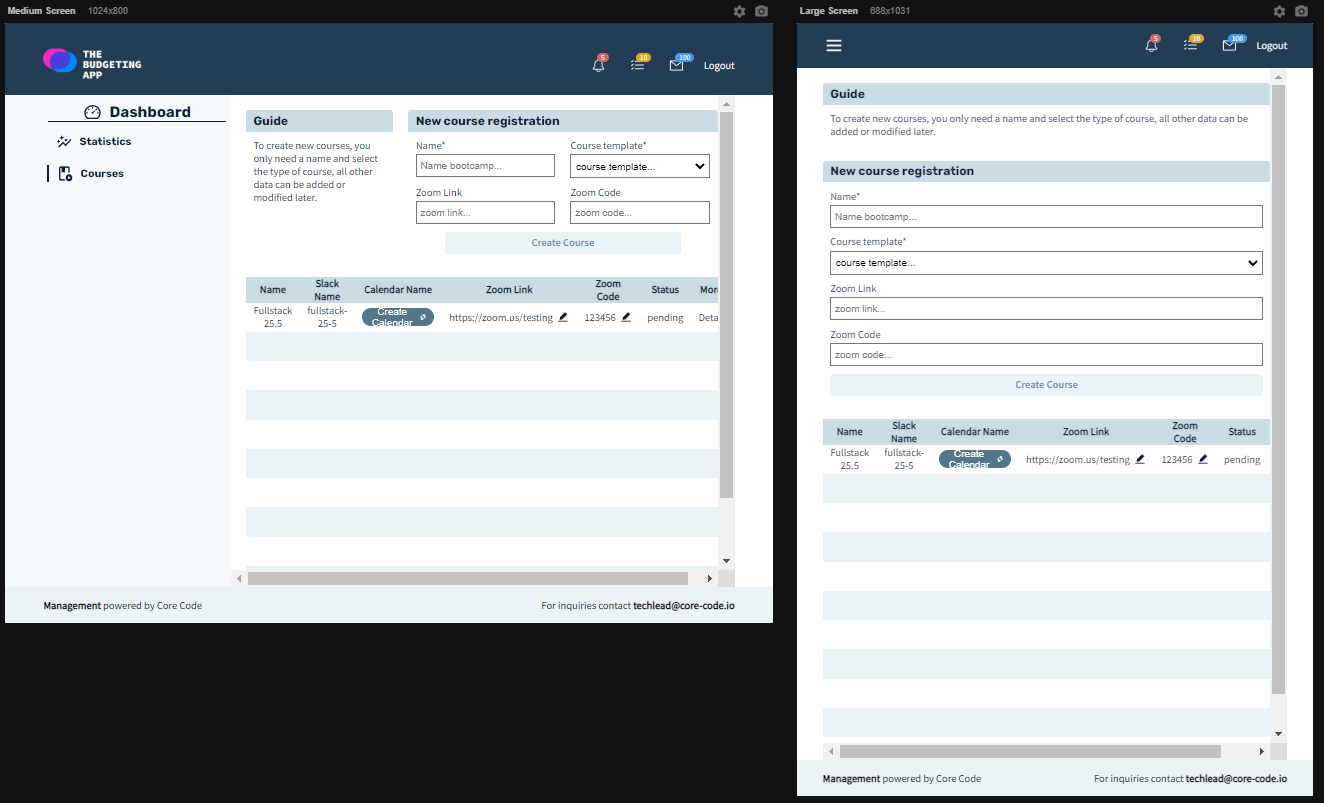Click the Create Course button
Image resolution: width=1324 pixels, height=803 pixels.
561,242
